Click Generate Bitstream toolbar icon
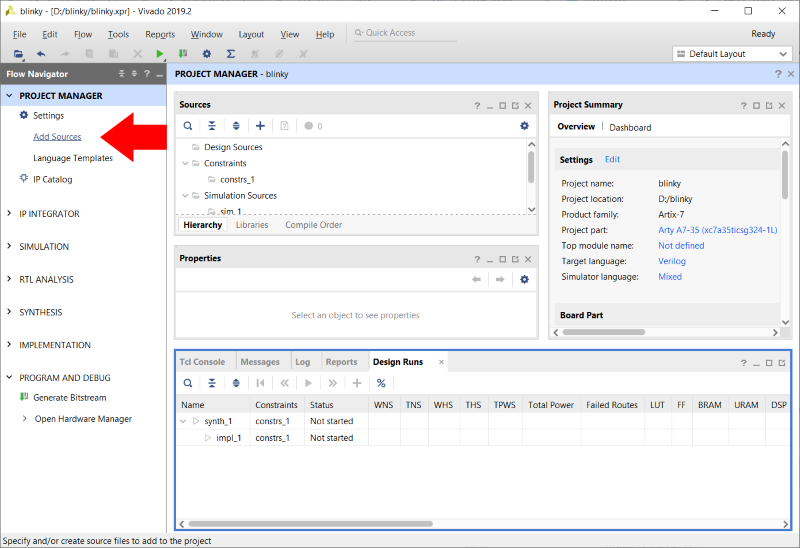The height and width of the screenshot is (548, 800). 183,54
